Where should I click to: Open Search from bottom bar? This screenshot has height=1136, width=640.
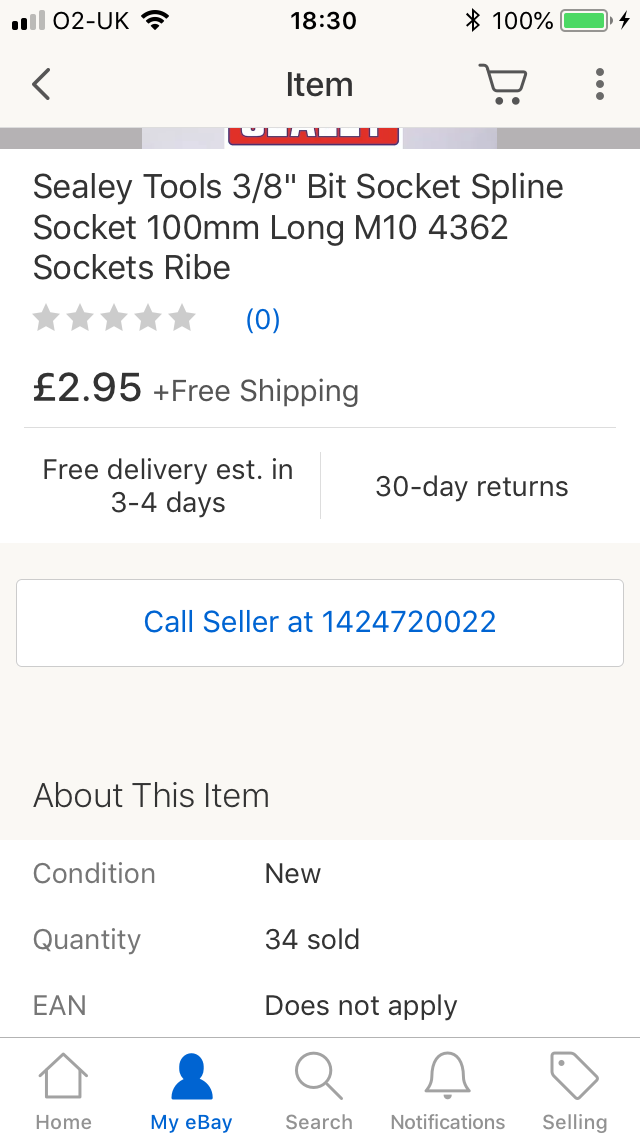319,1090
